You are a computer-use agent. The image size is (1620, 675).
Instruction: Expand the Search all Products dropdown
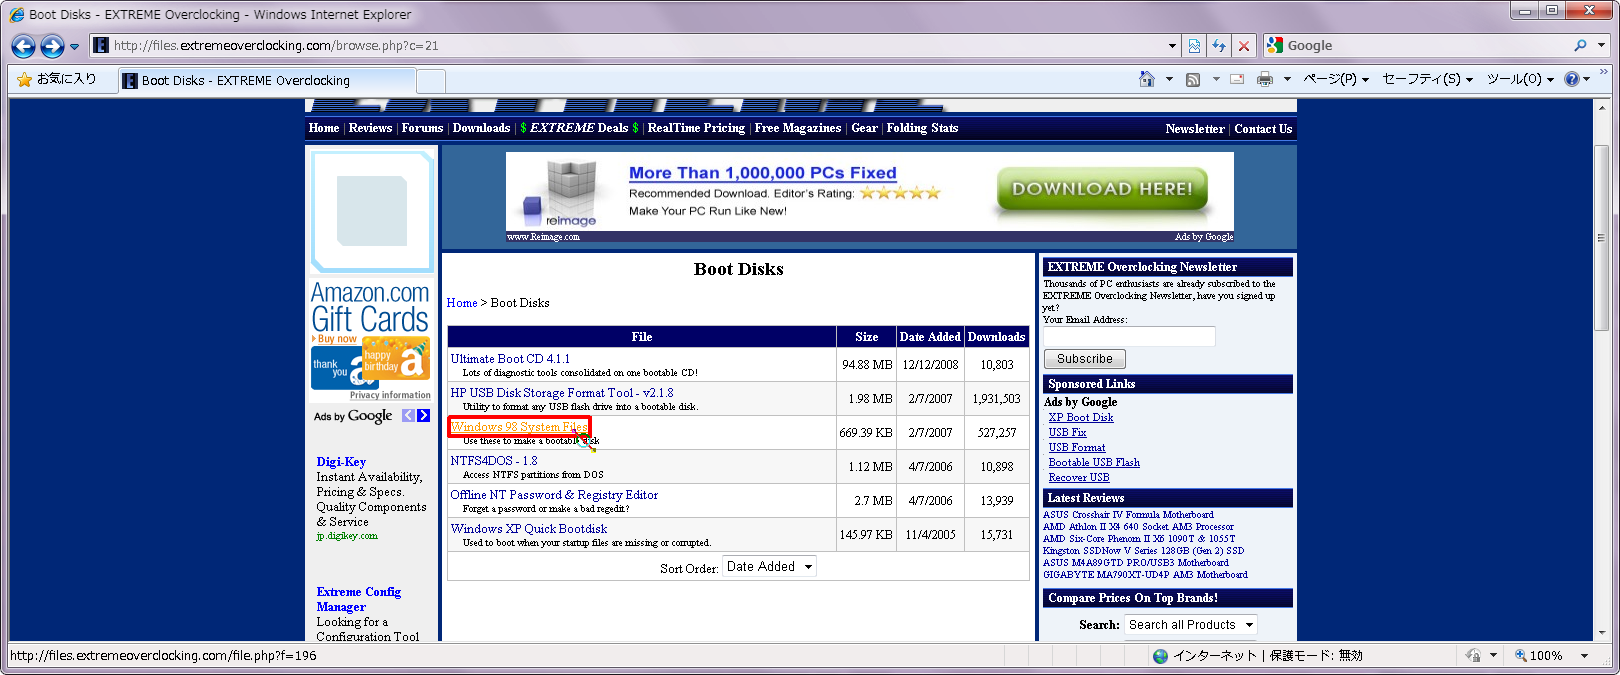[x=1190, y=625]
